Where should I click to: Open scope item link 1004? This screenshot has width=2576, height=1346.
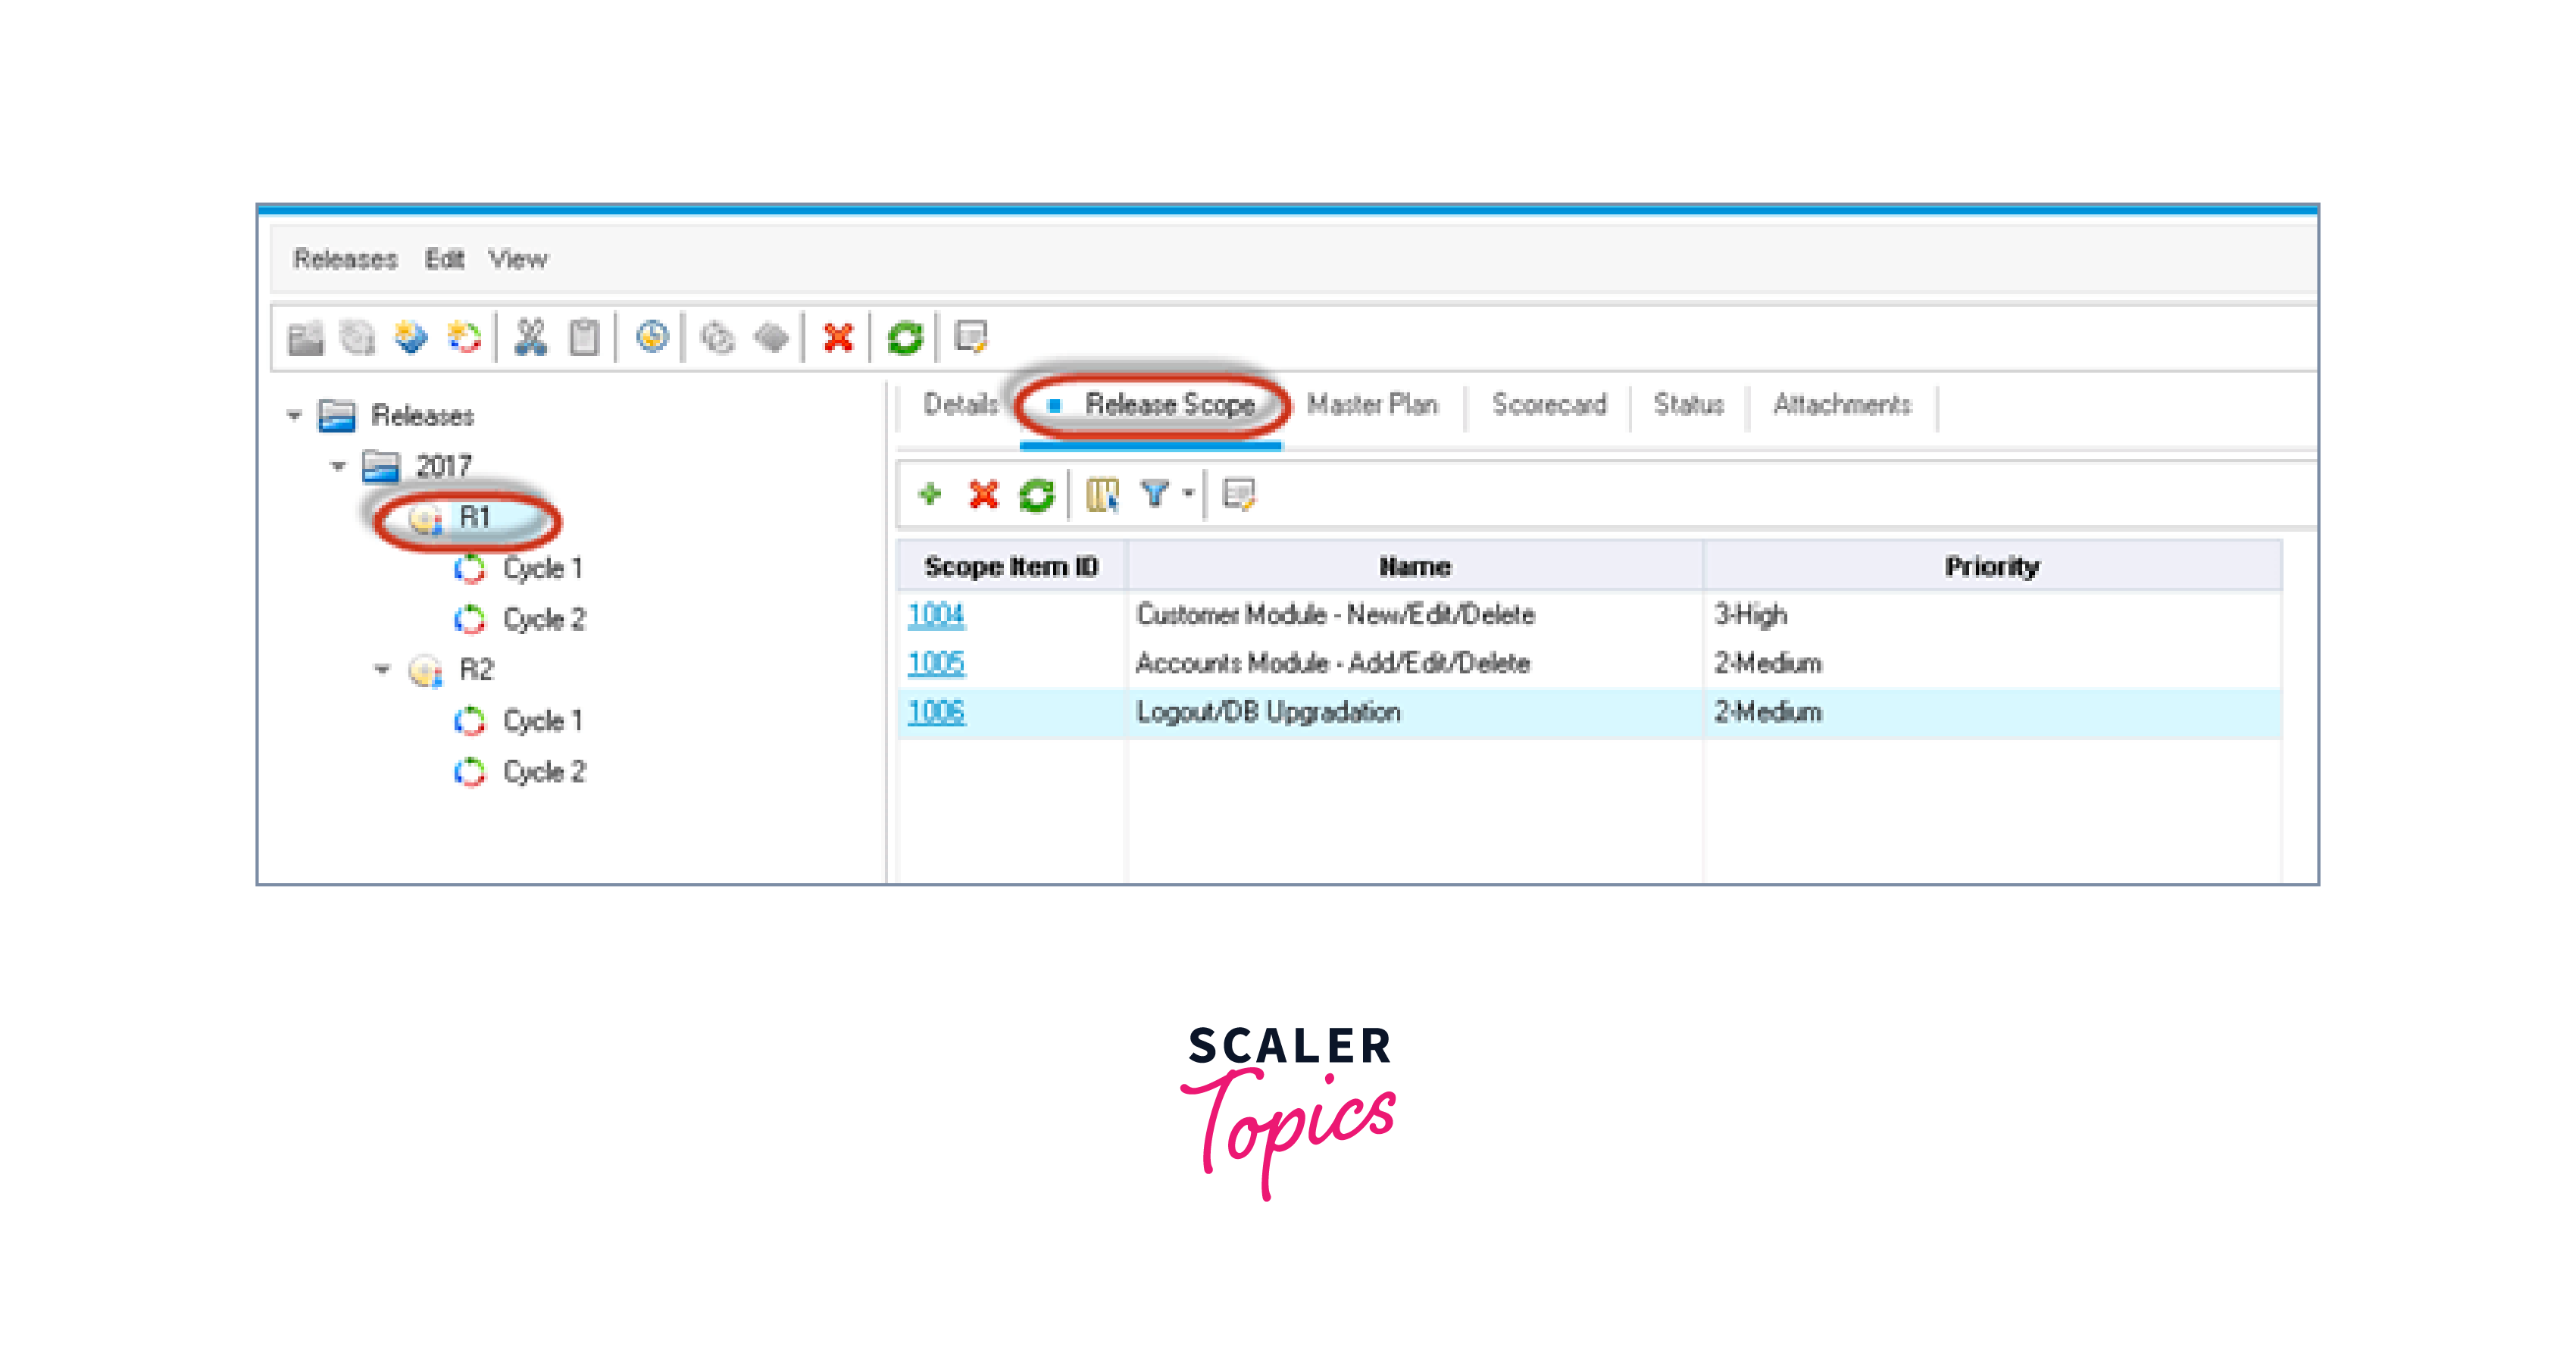coord(936,614)
